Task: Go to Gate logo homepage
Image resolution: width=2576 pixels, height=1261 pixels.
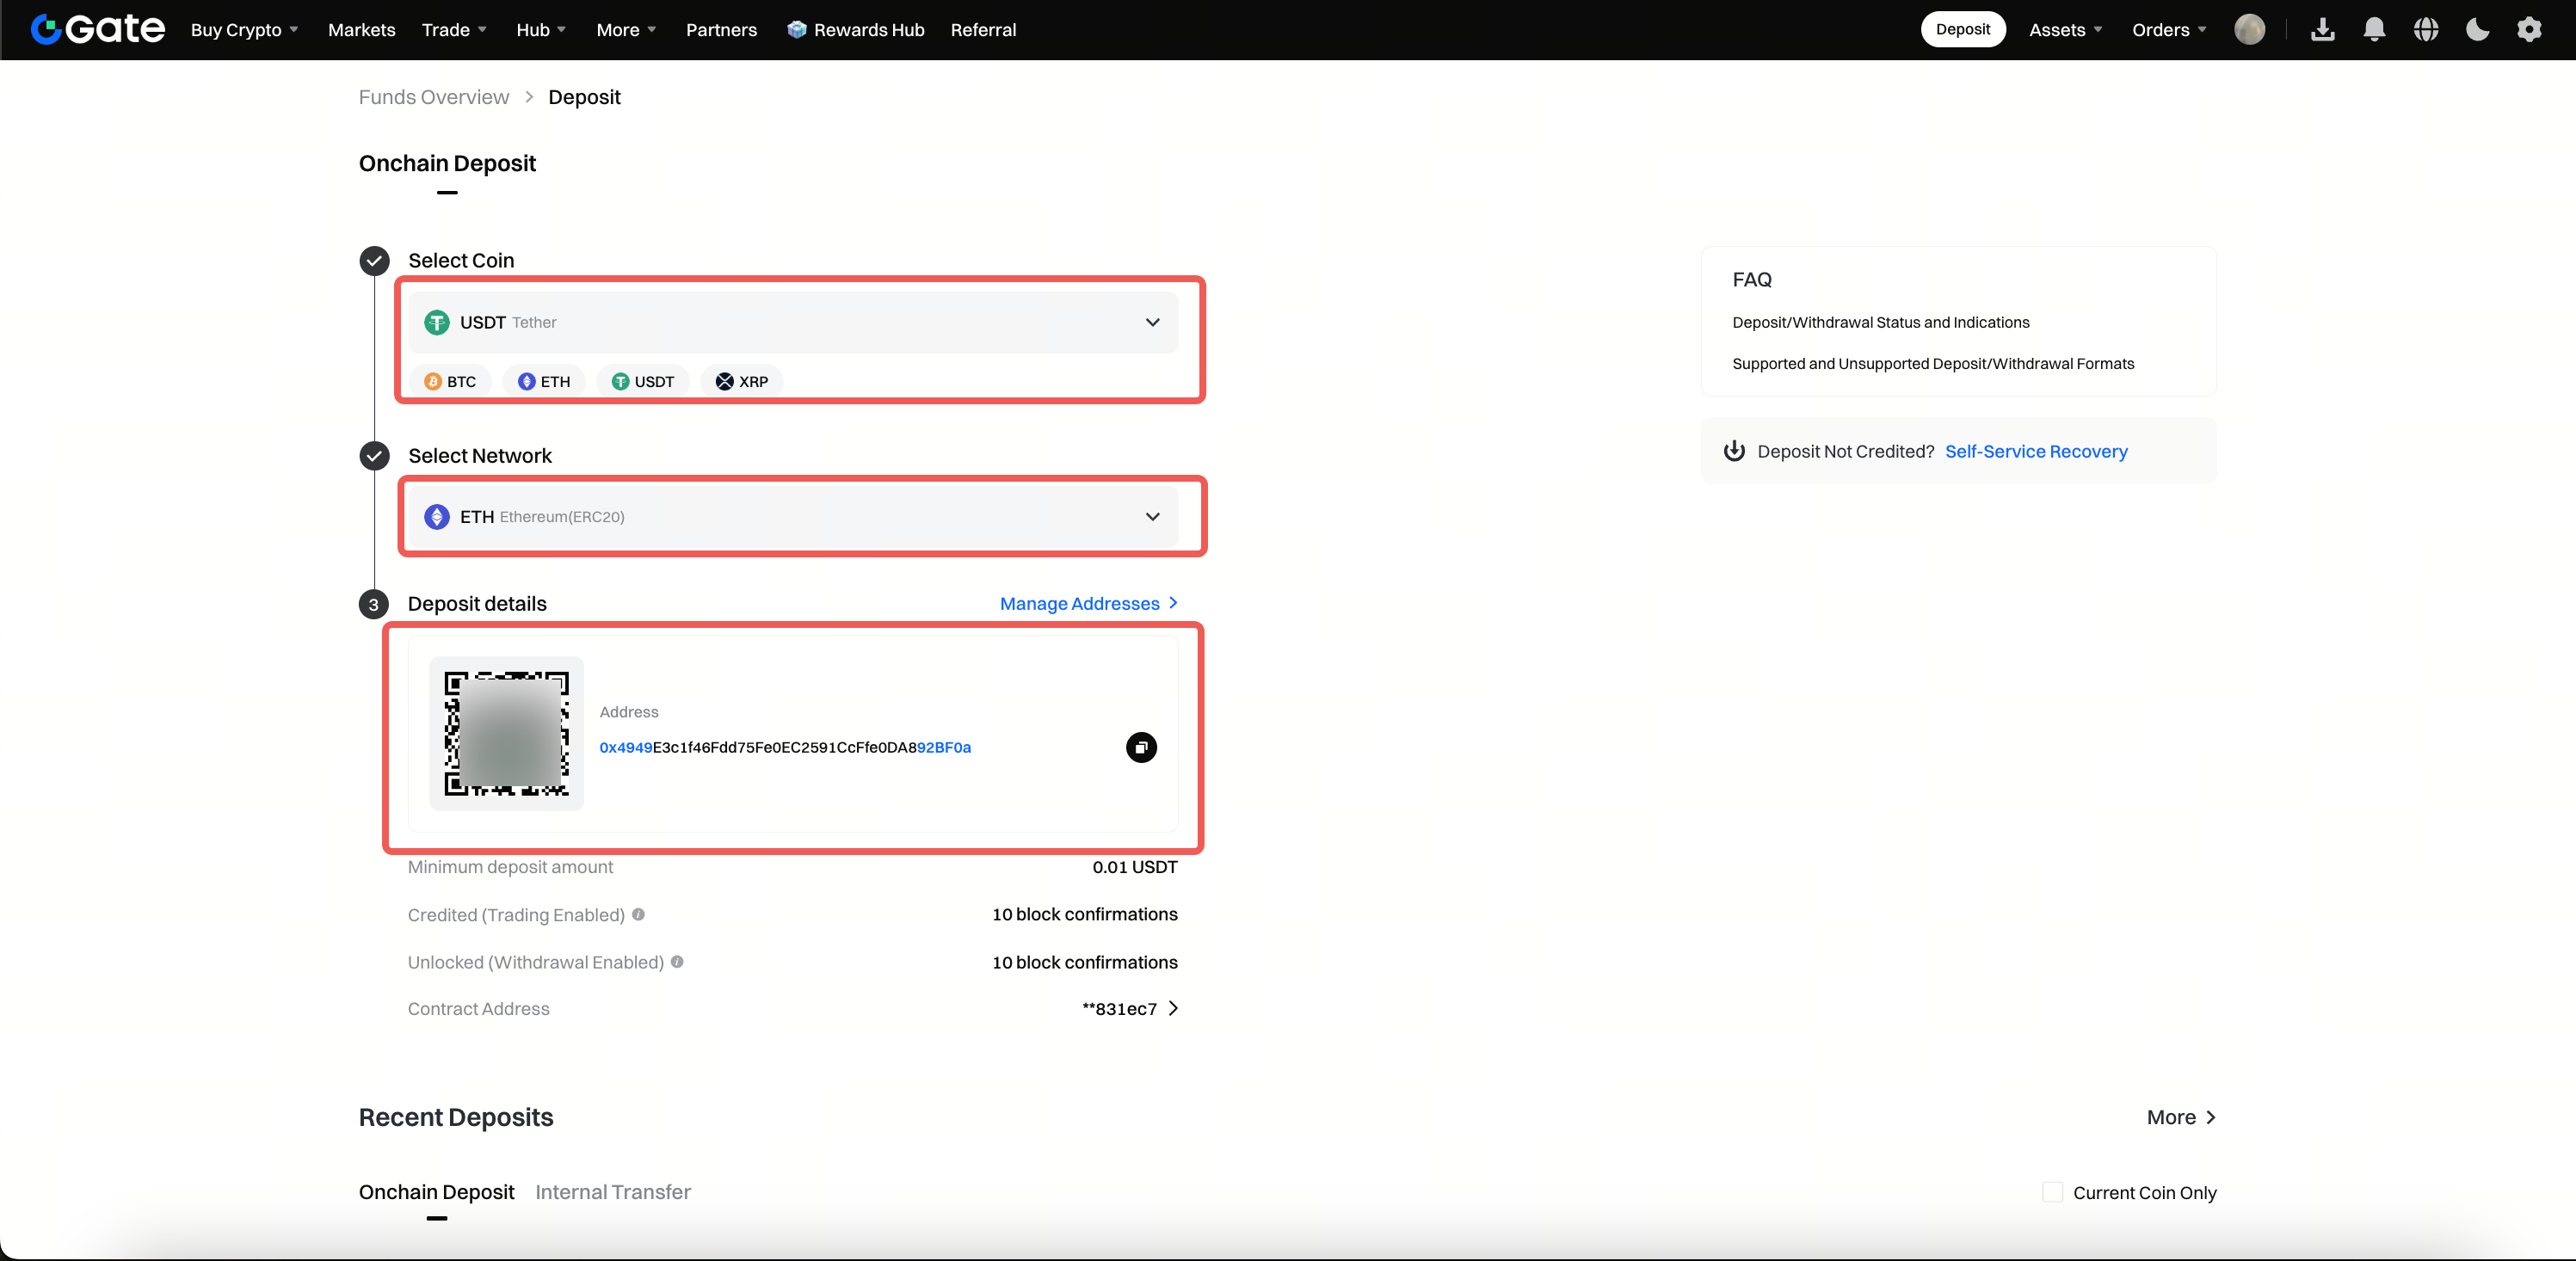Action: click(x=98, y=29)
